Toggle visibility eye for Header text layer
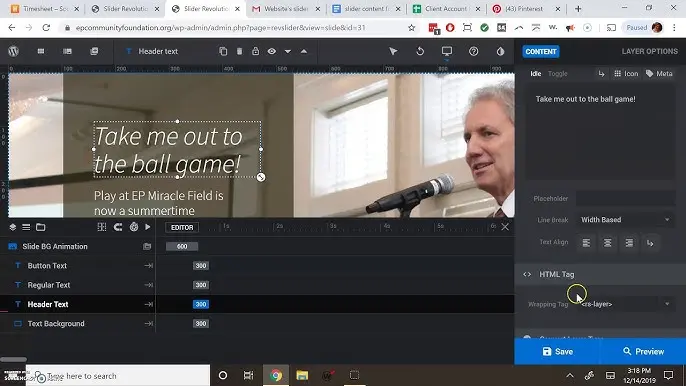Image resolution: width=686 pixels, height=386 pixels. click(272, 51)
